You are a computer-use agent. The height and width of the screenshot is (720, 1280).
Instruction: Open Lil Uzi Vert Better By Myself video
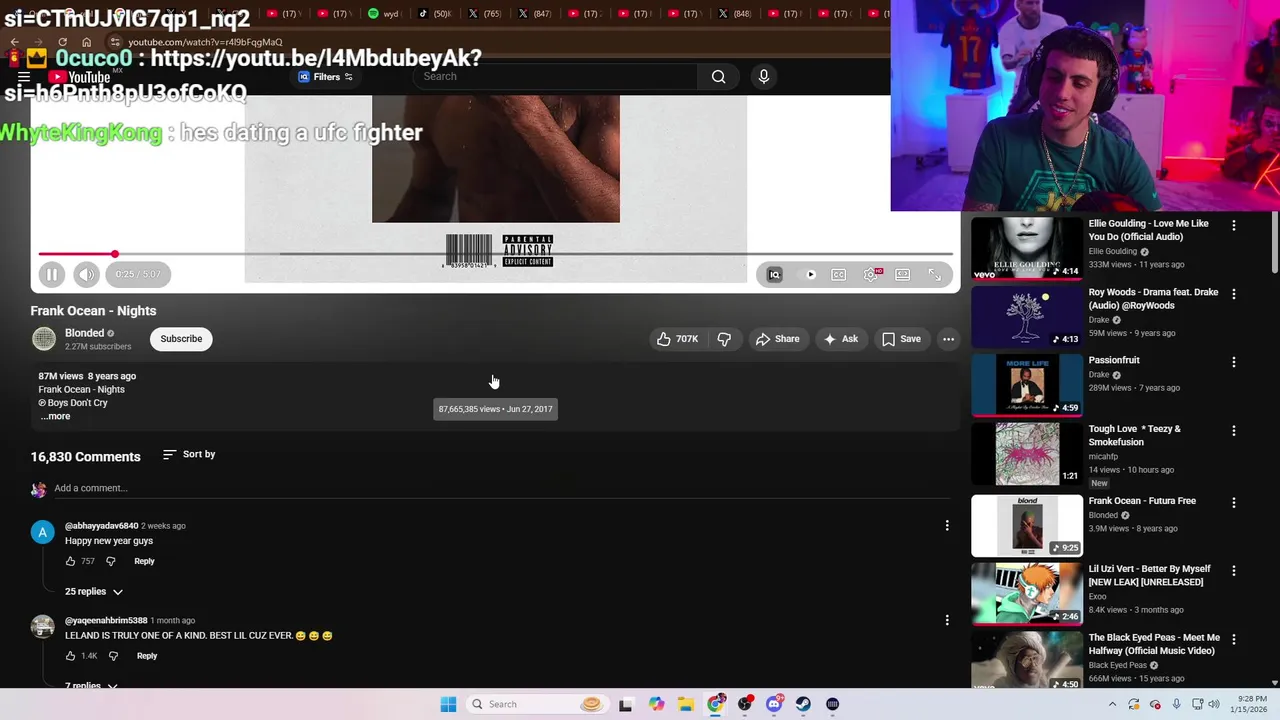(1027, 593)
